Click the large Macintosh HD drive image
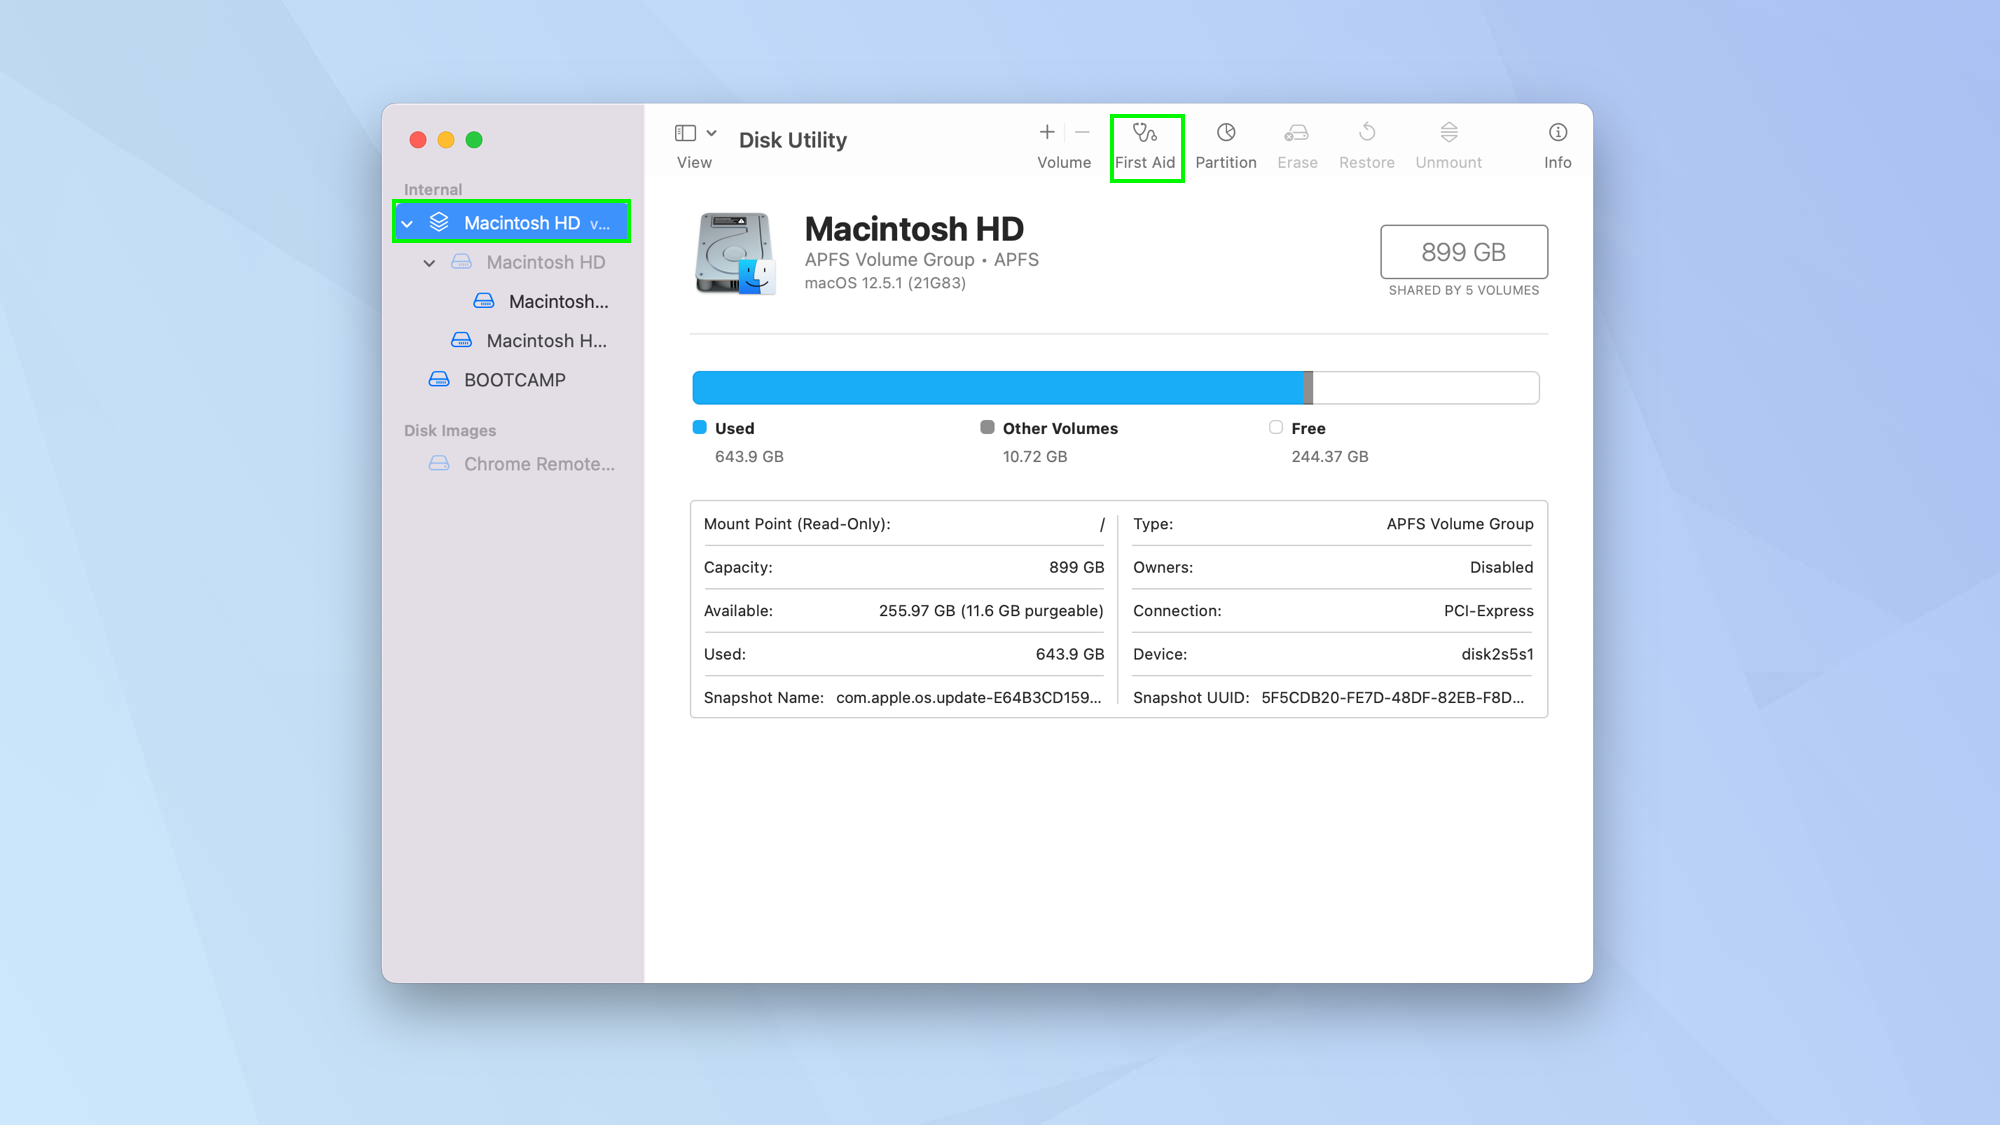 tap(735, 254)
